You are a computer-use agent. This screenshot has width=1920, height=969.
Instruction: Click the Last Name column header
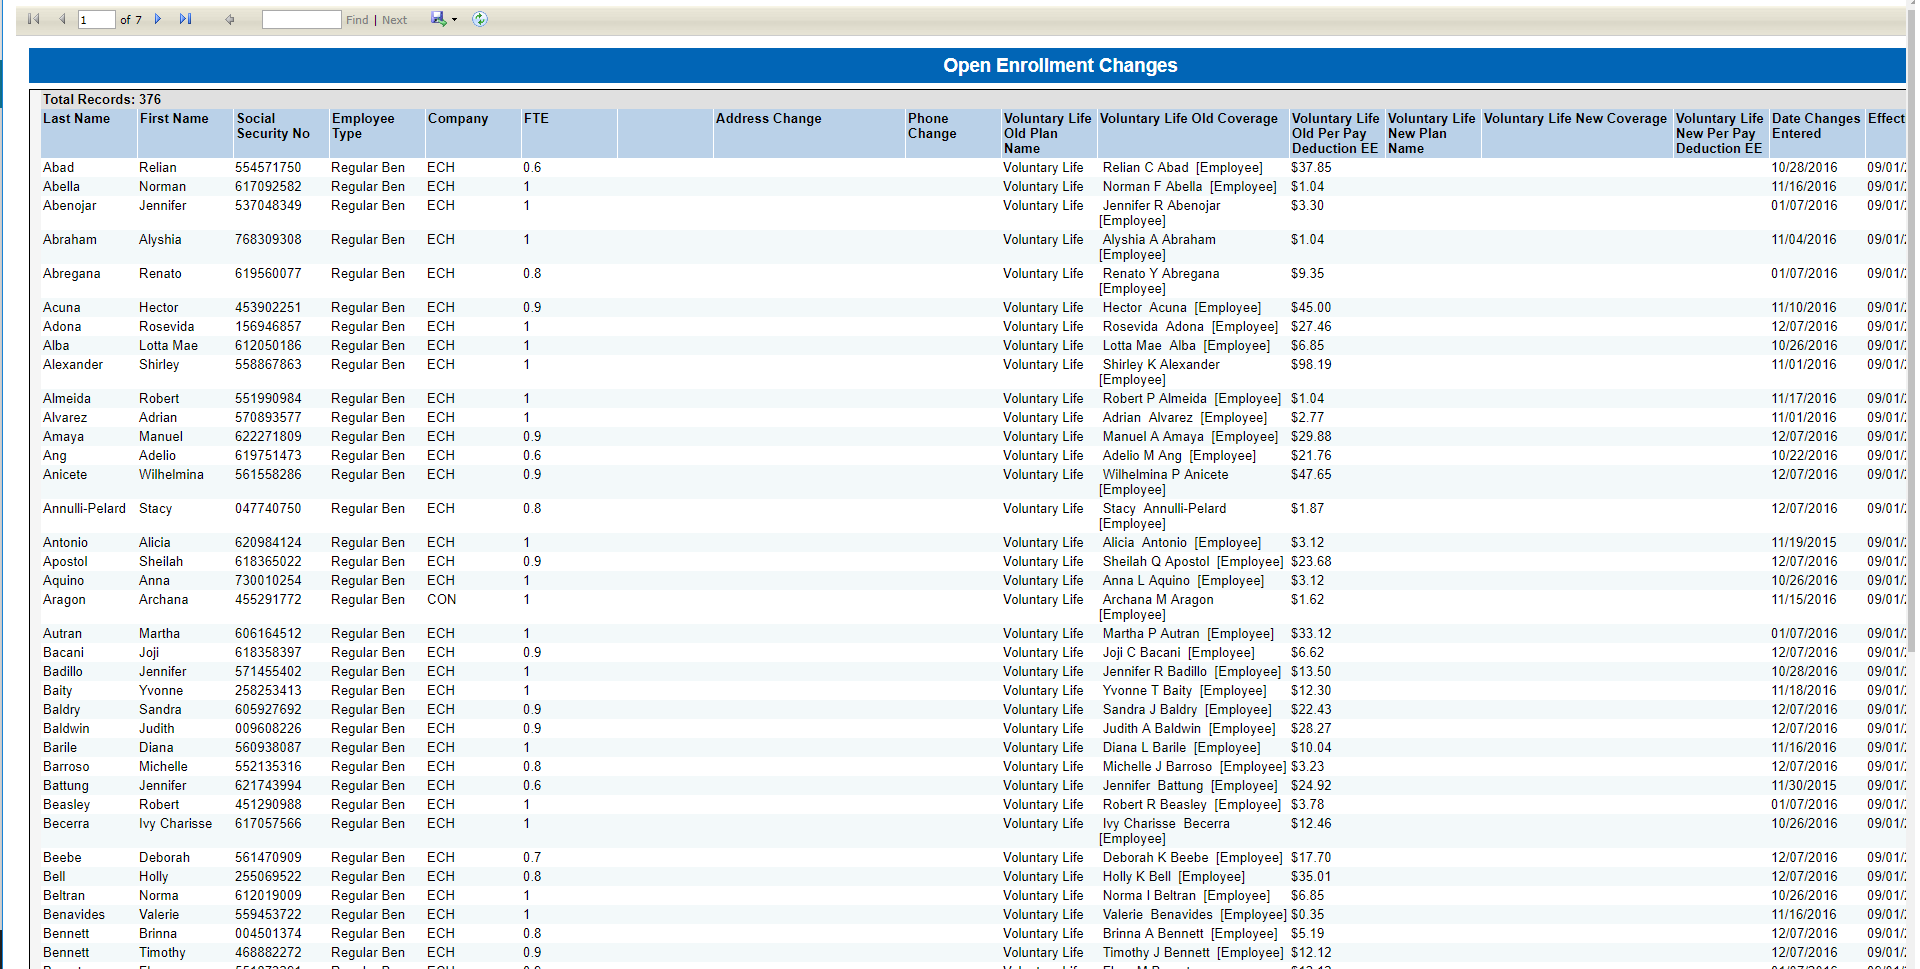click(77, 118)
